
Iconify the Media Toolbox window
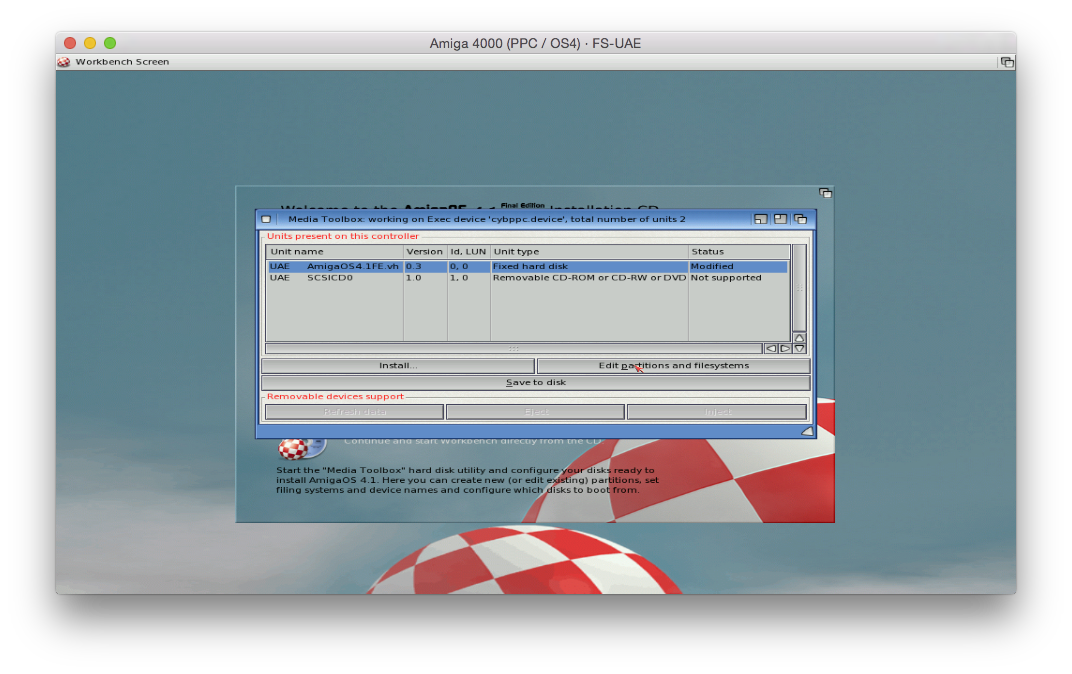click(760, 219)
